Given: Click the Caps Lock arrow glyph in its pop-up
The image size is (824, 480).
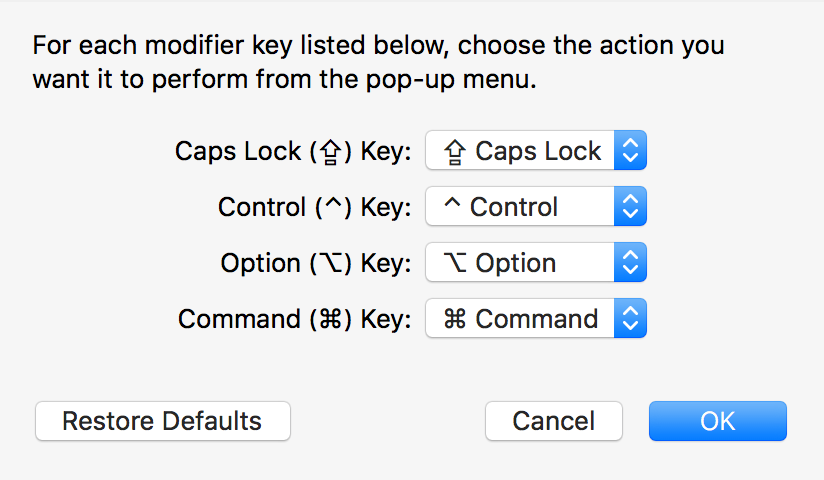Looking at the screenshot, I should click(455, 152).
